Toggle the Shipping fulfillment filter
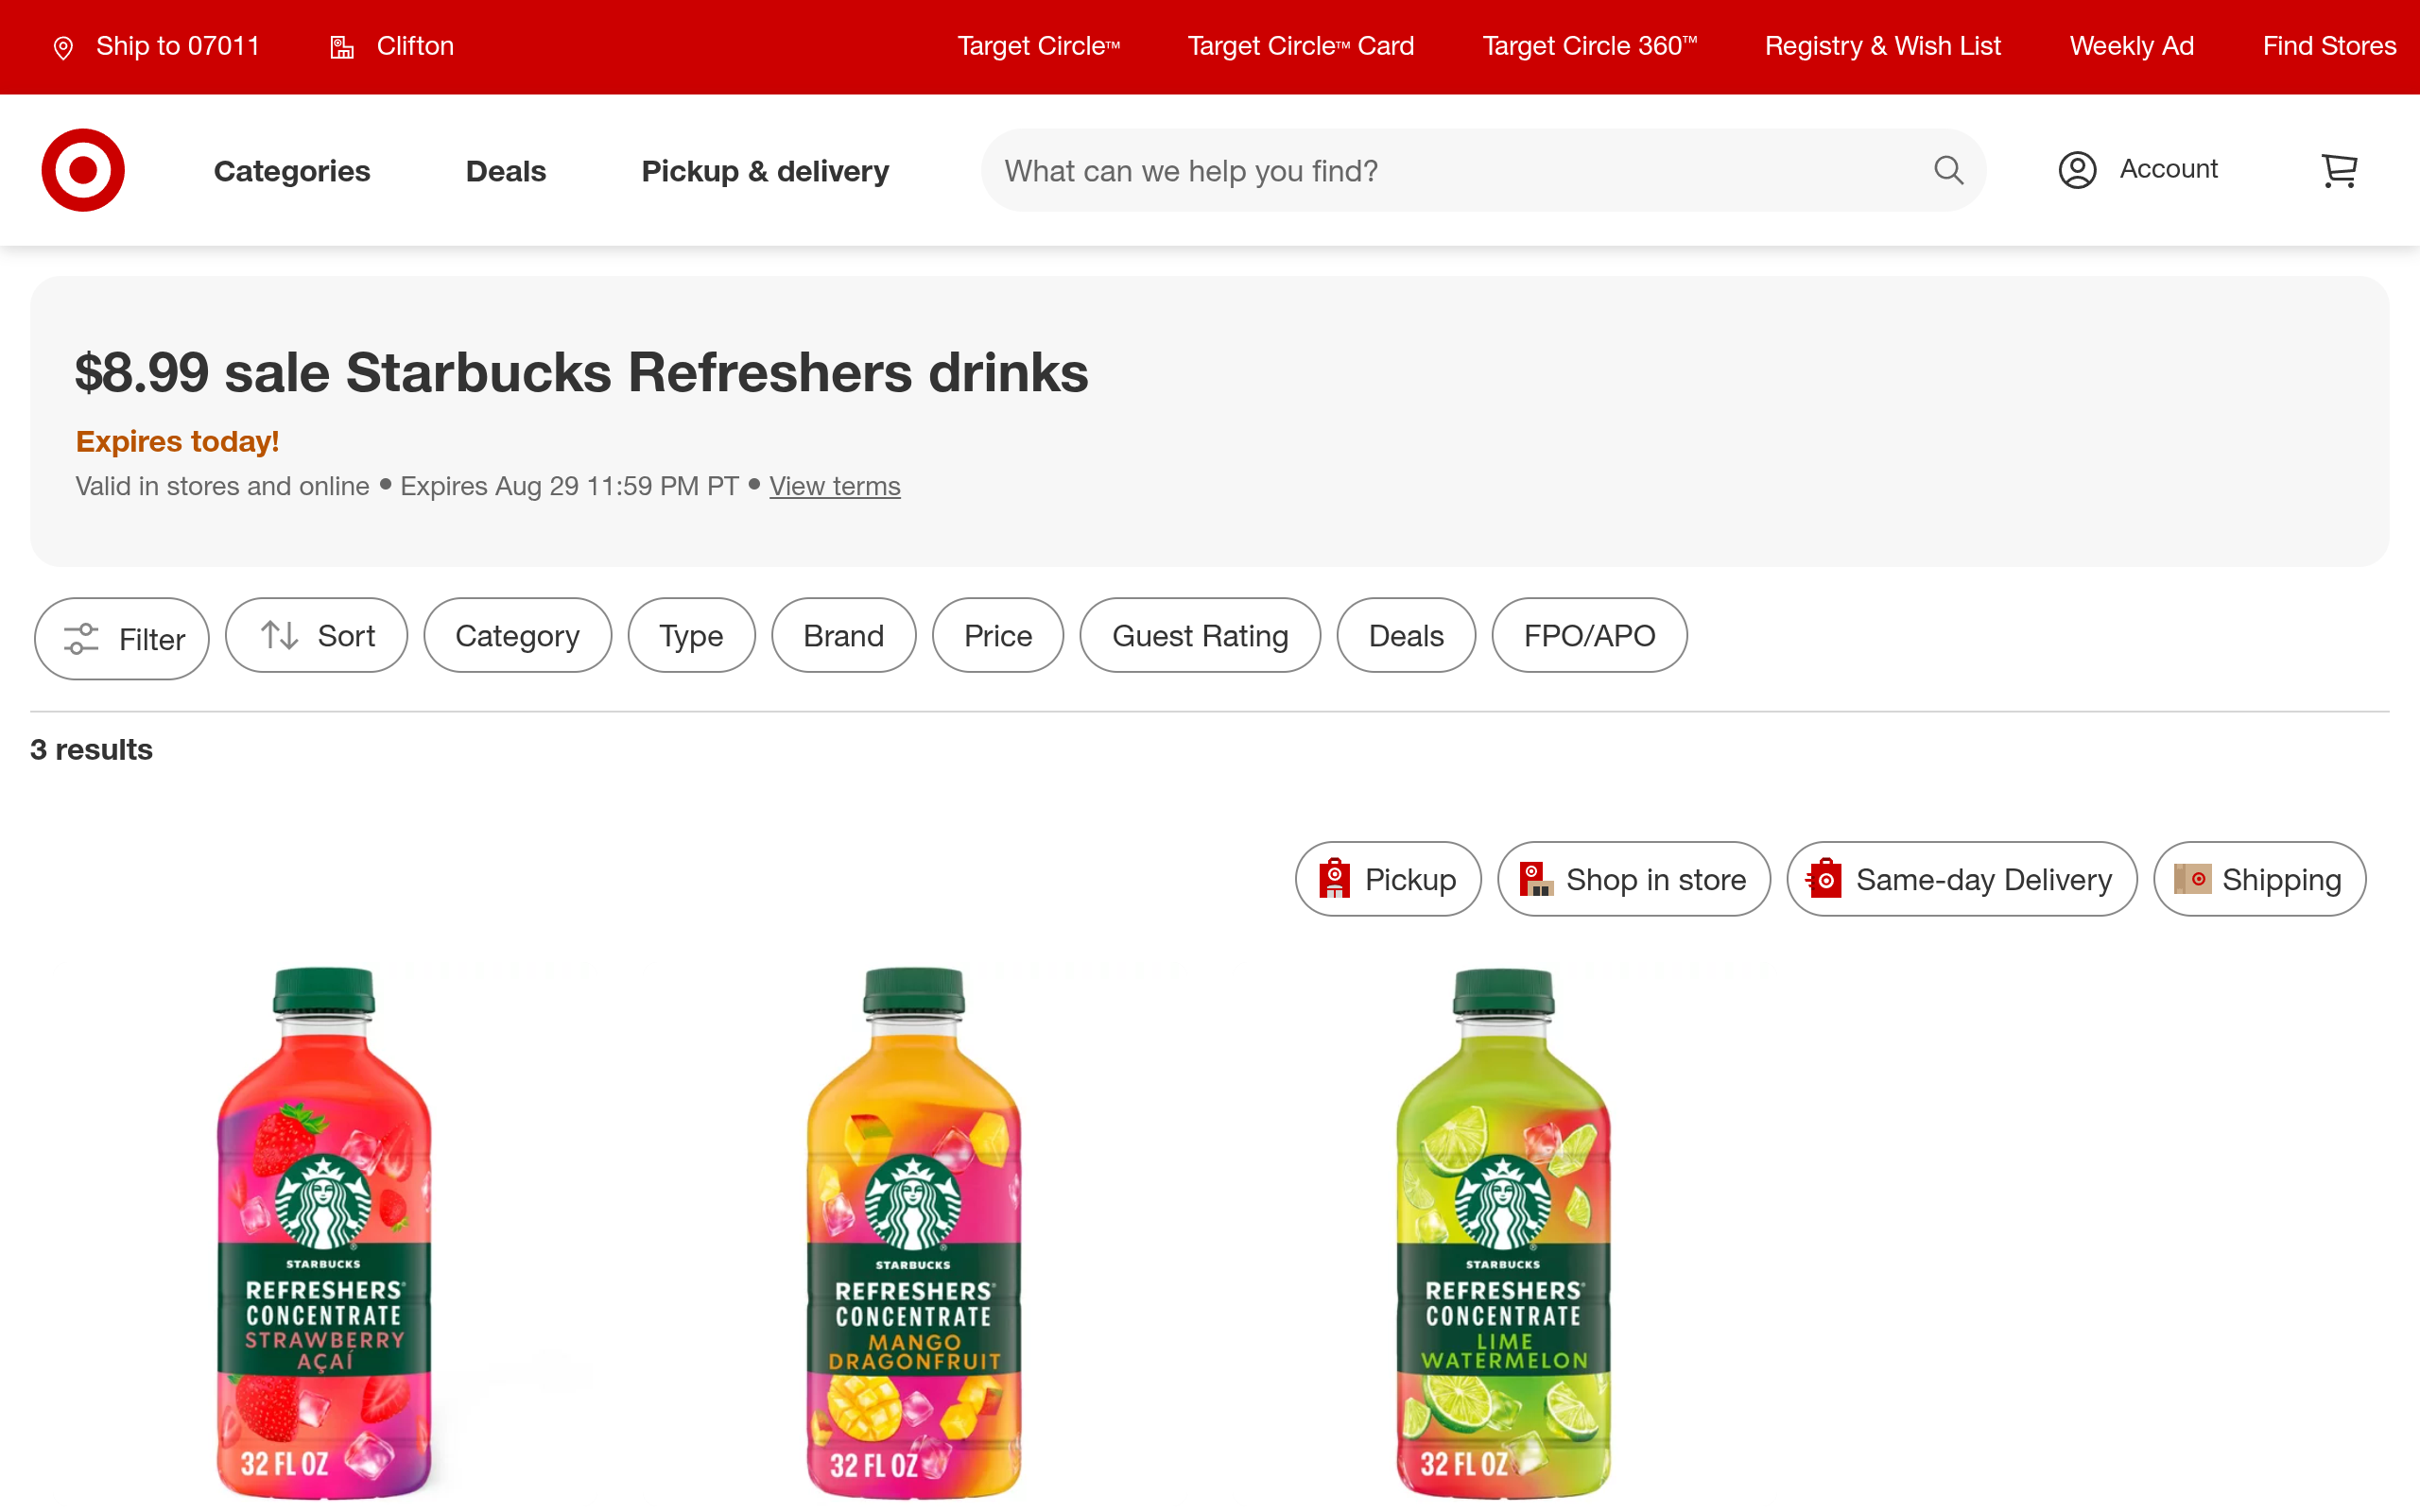The width and height of the screenshot is (2420, 1512). [2260, 879]
